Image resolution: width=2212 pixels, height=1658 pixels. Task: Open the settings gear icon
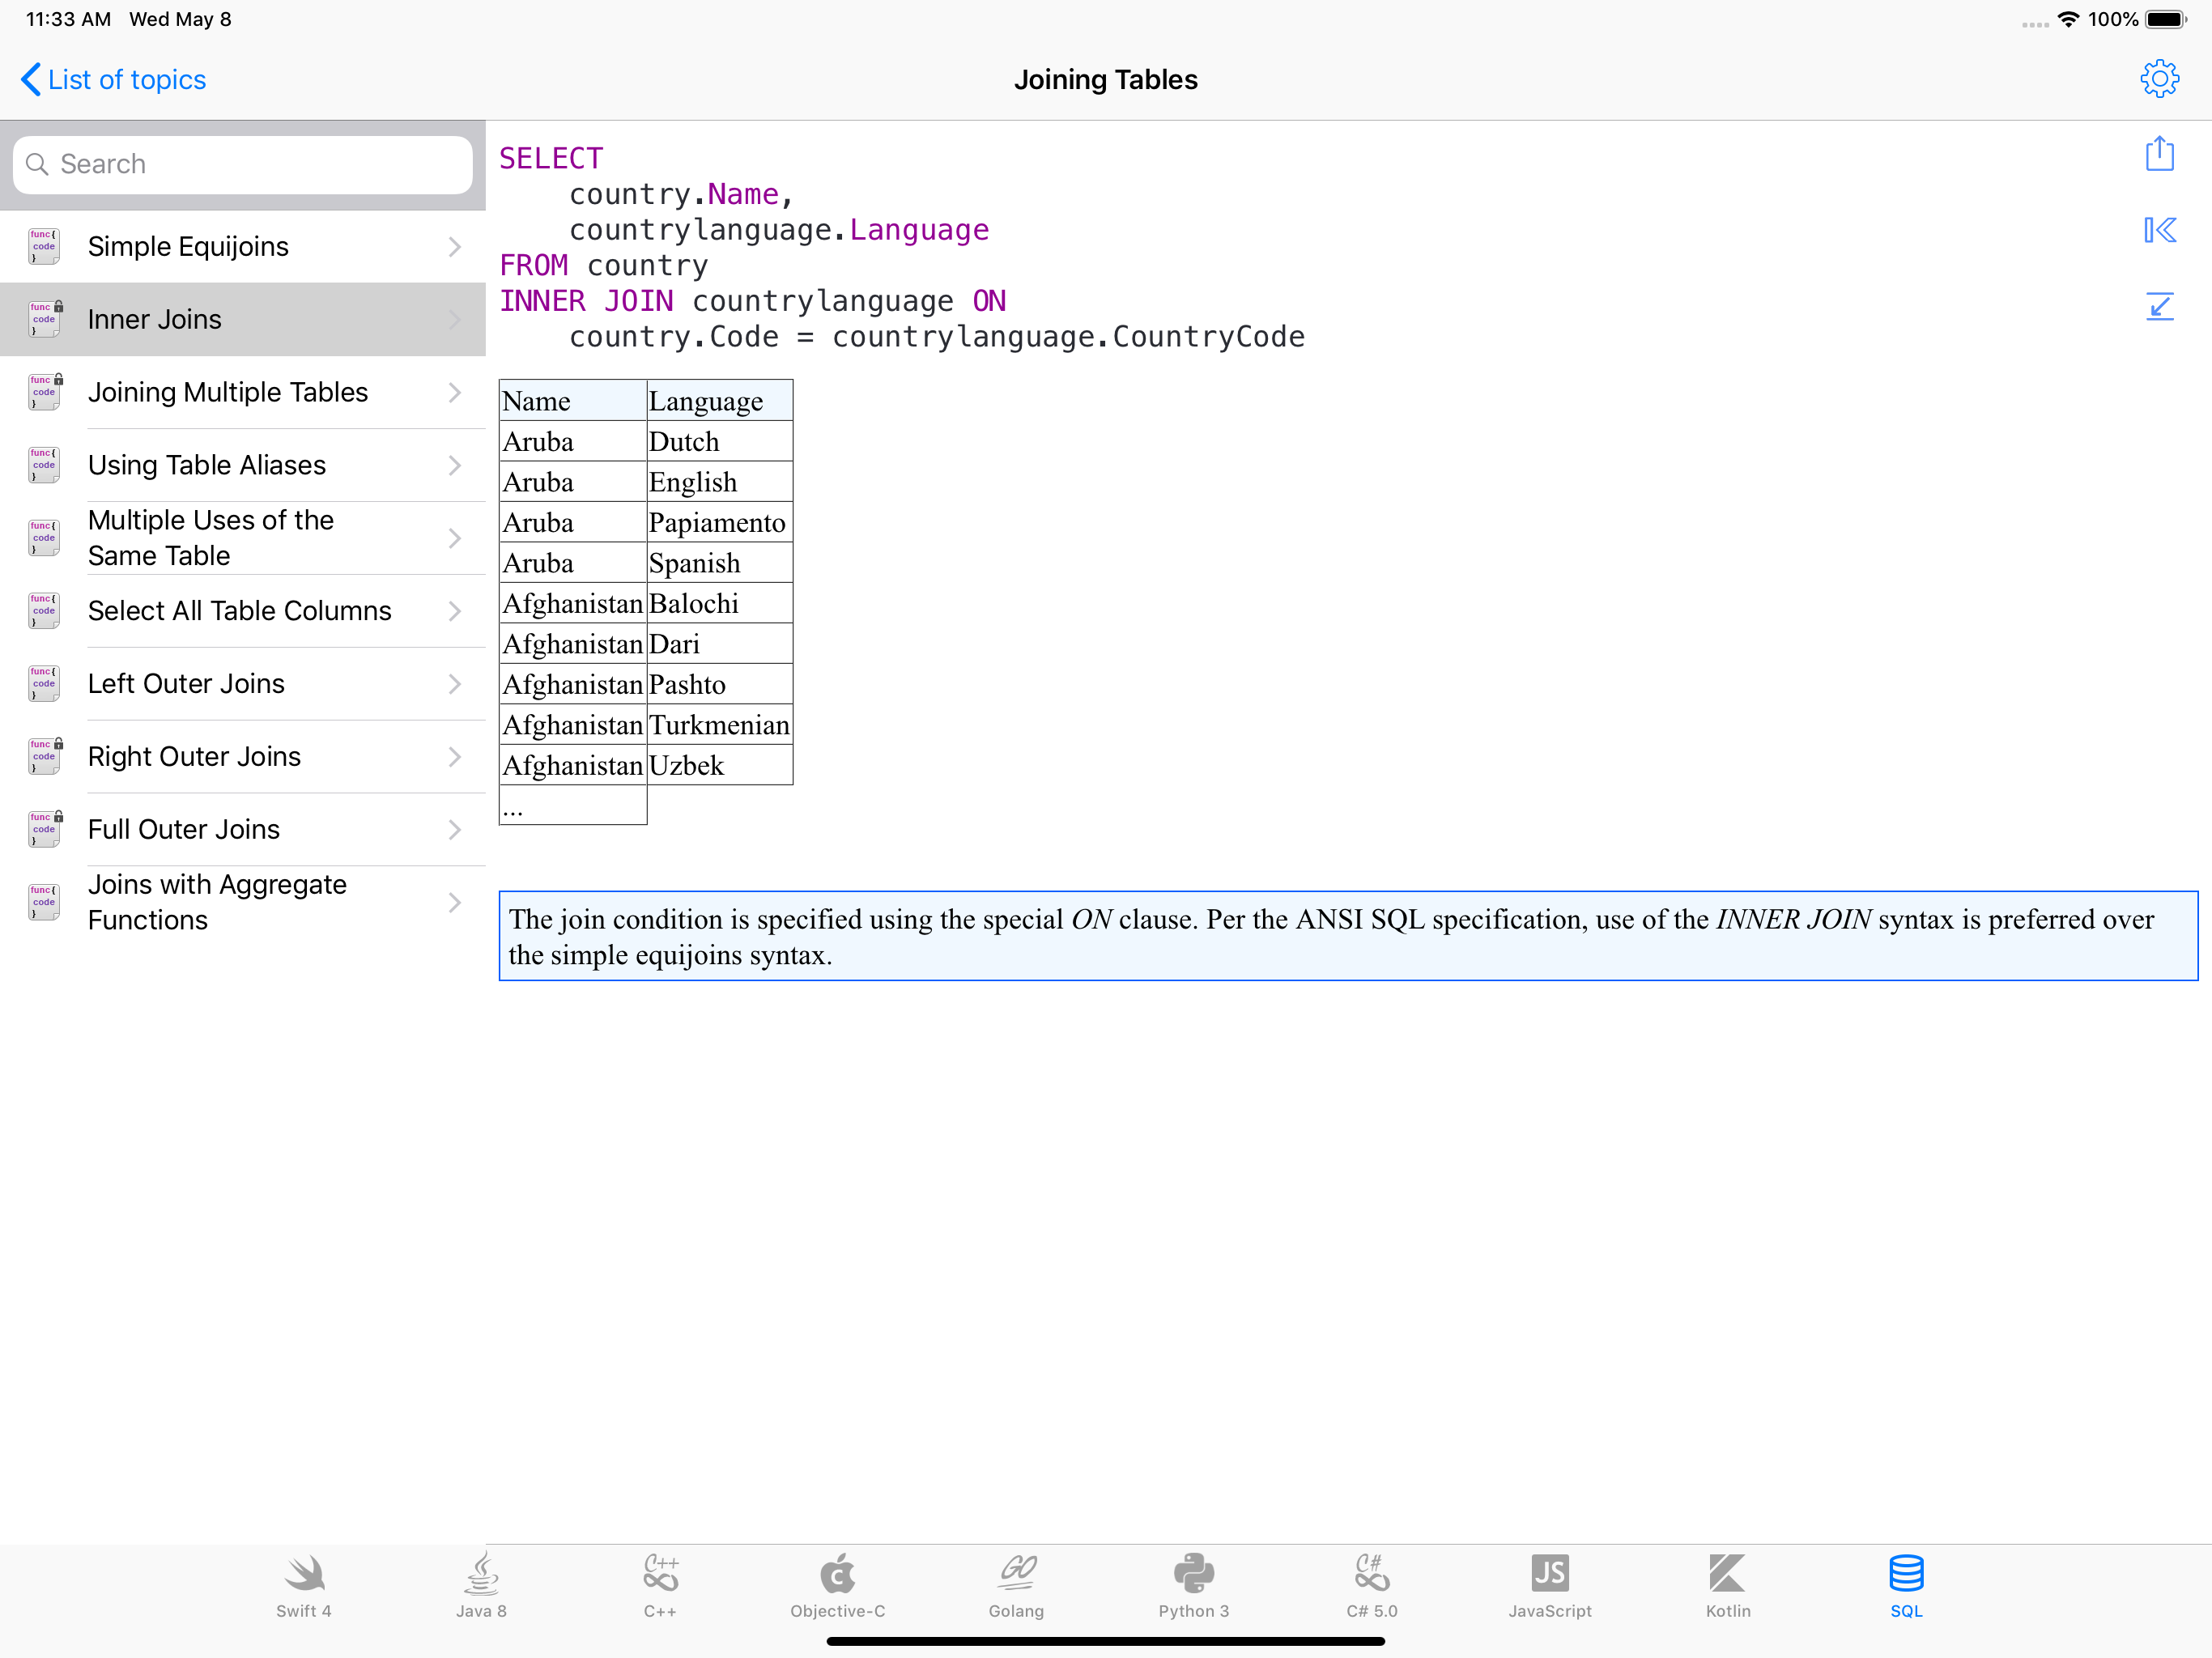pyautogui.click(x=2159, y=79)
